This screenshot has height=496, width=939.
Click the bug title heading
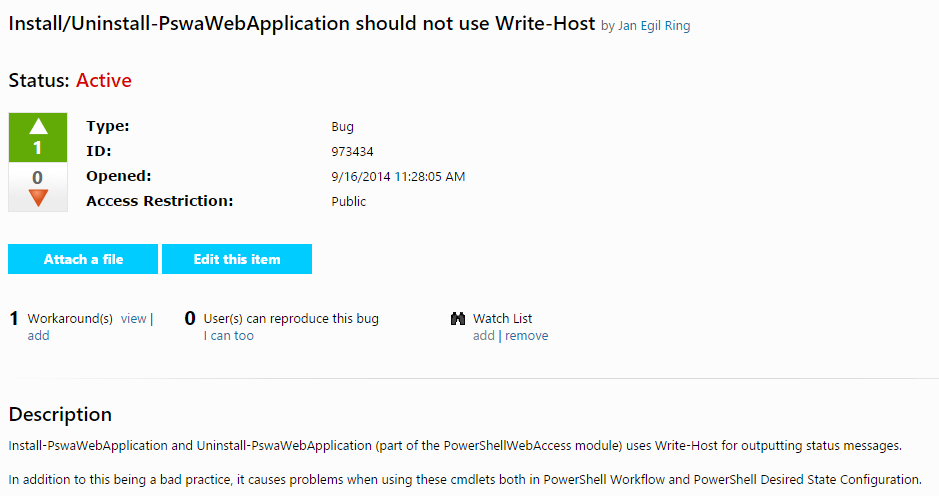(x=301, y=23)
